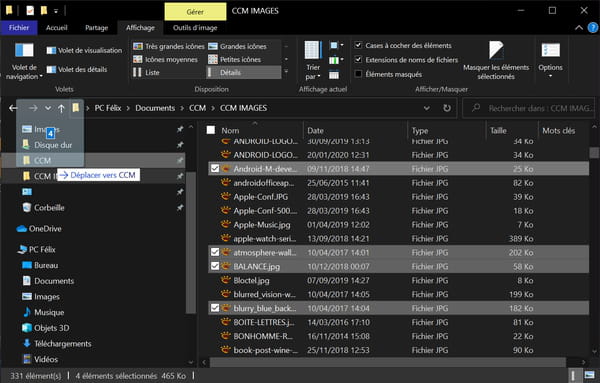600x383 pixels.
Task: Uncheck the atmosphere-wall... file checkbox
Action: (x=215, y=252)
